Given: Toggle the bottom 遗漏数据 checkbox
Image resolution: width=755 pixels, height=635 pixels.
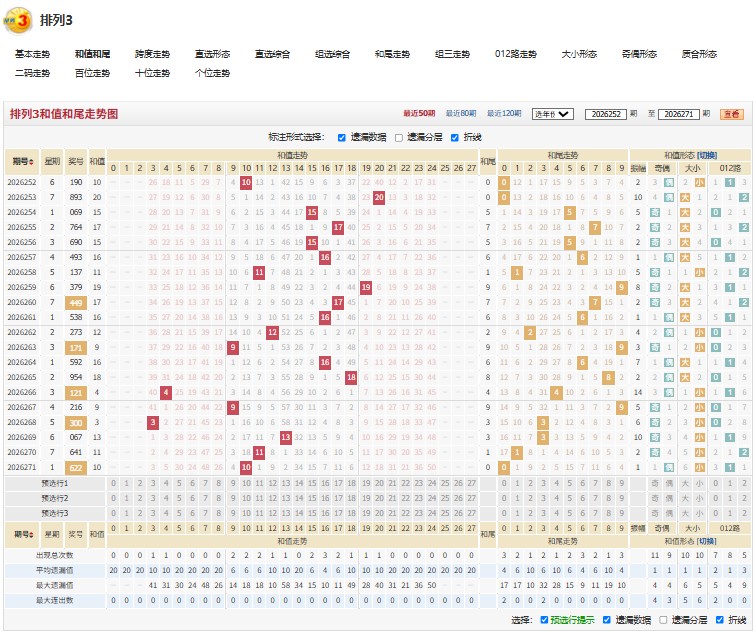Looking at the screenshot, I should tap(607, 620).
